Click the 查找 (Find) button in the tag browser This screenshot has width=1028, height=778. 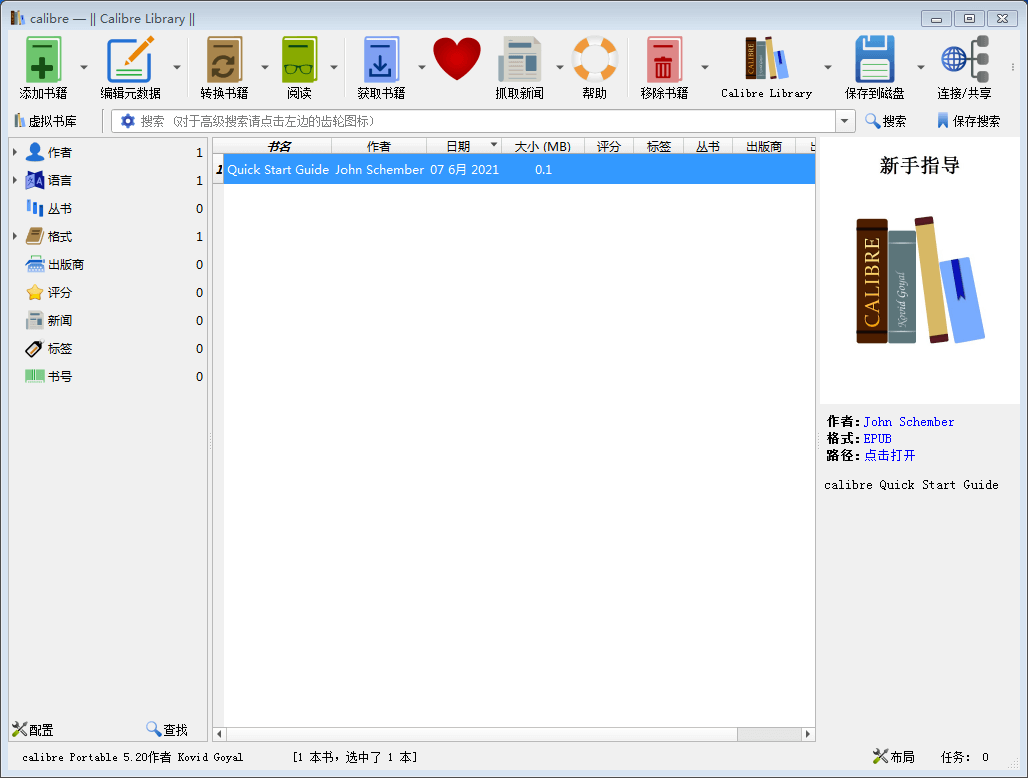[x=167, y=729]
